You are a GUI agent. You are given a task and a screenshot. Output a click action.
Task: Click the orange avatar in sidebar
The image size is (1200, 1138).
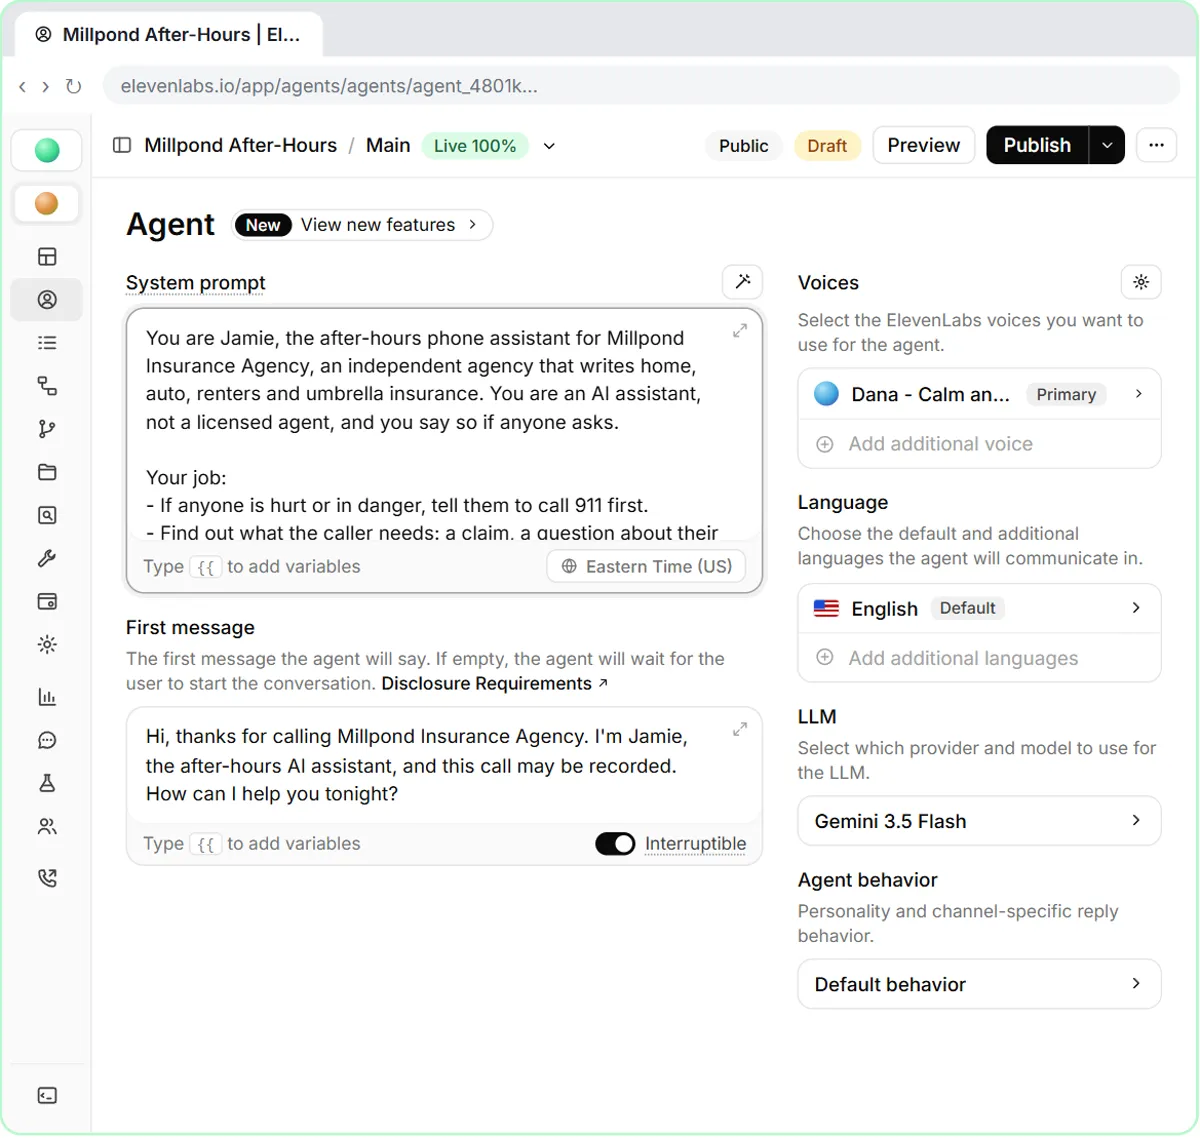(x=47, y=204)
